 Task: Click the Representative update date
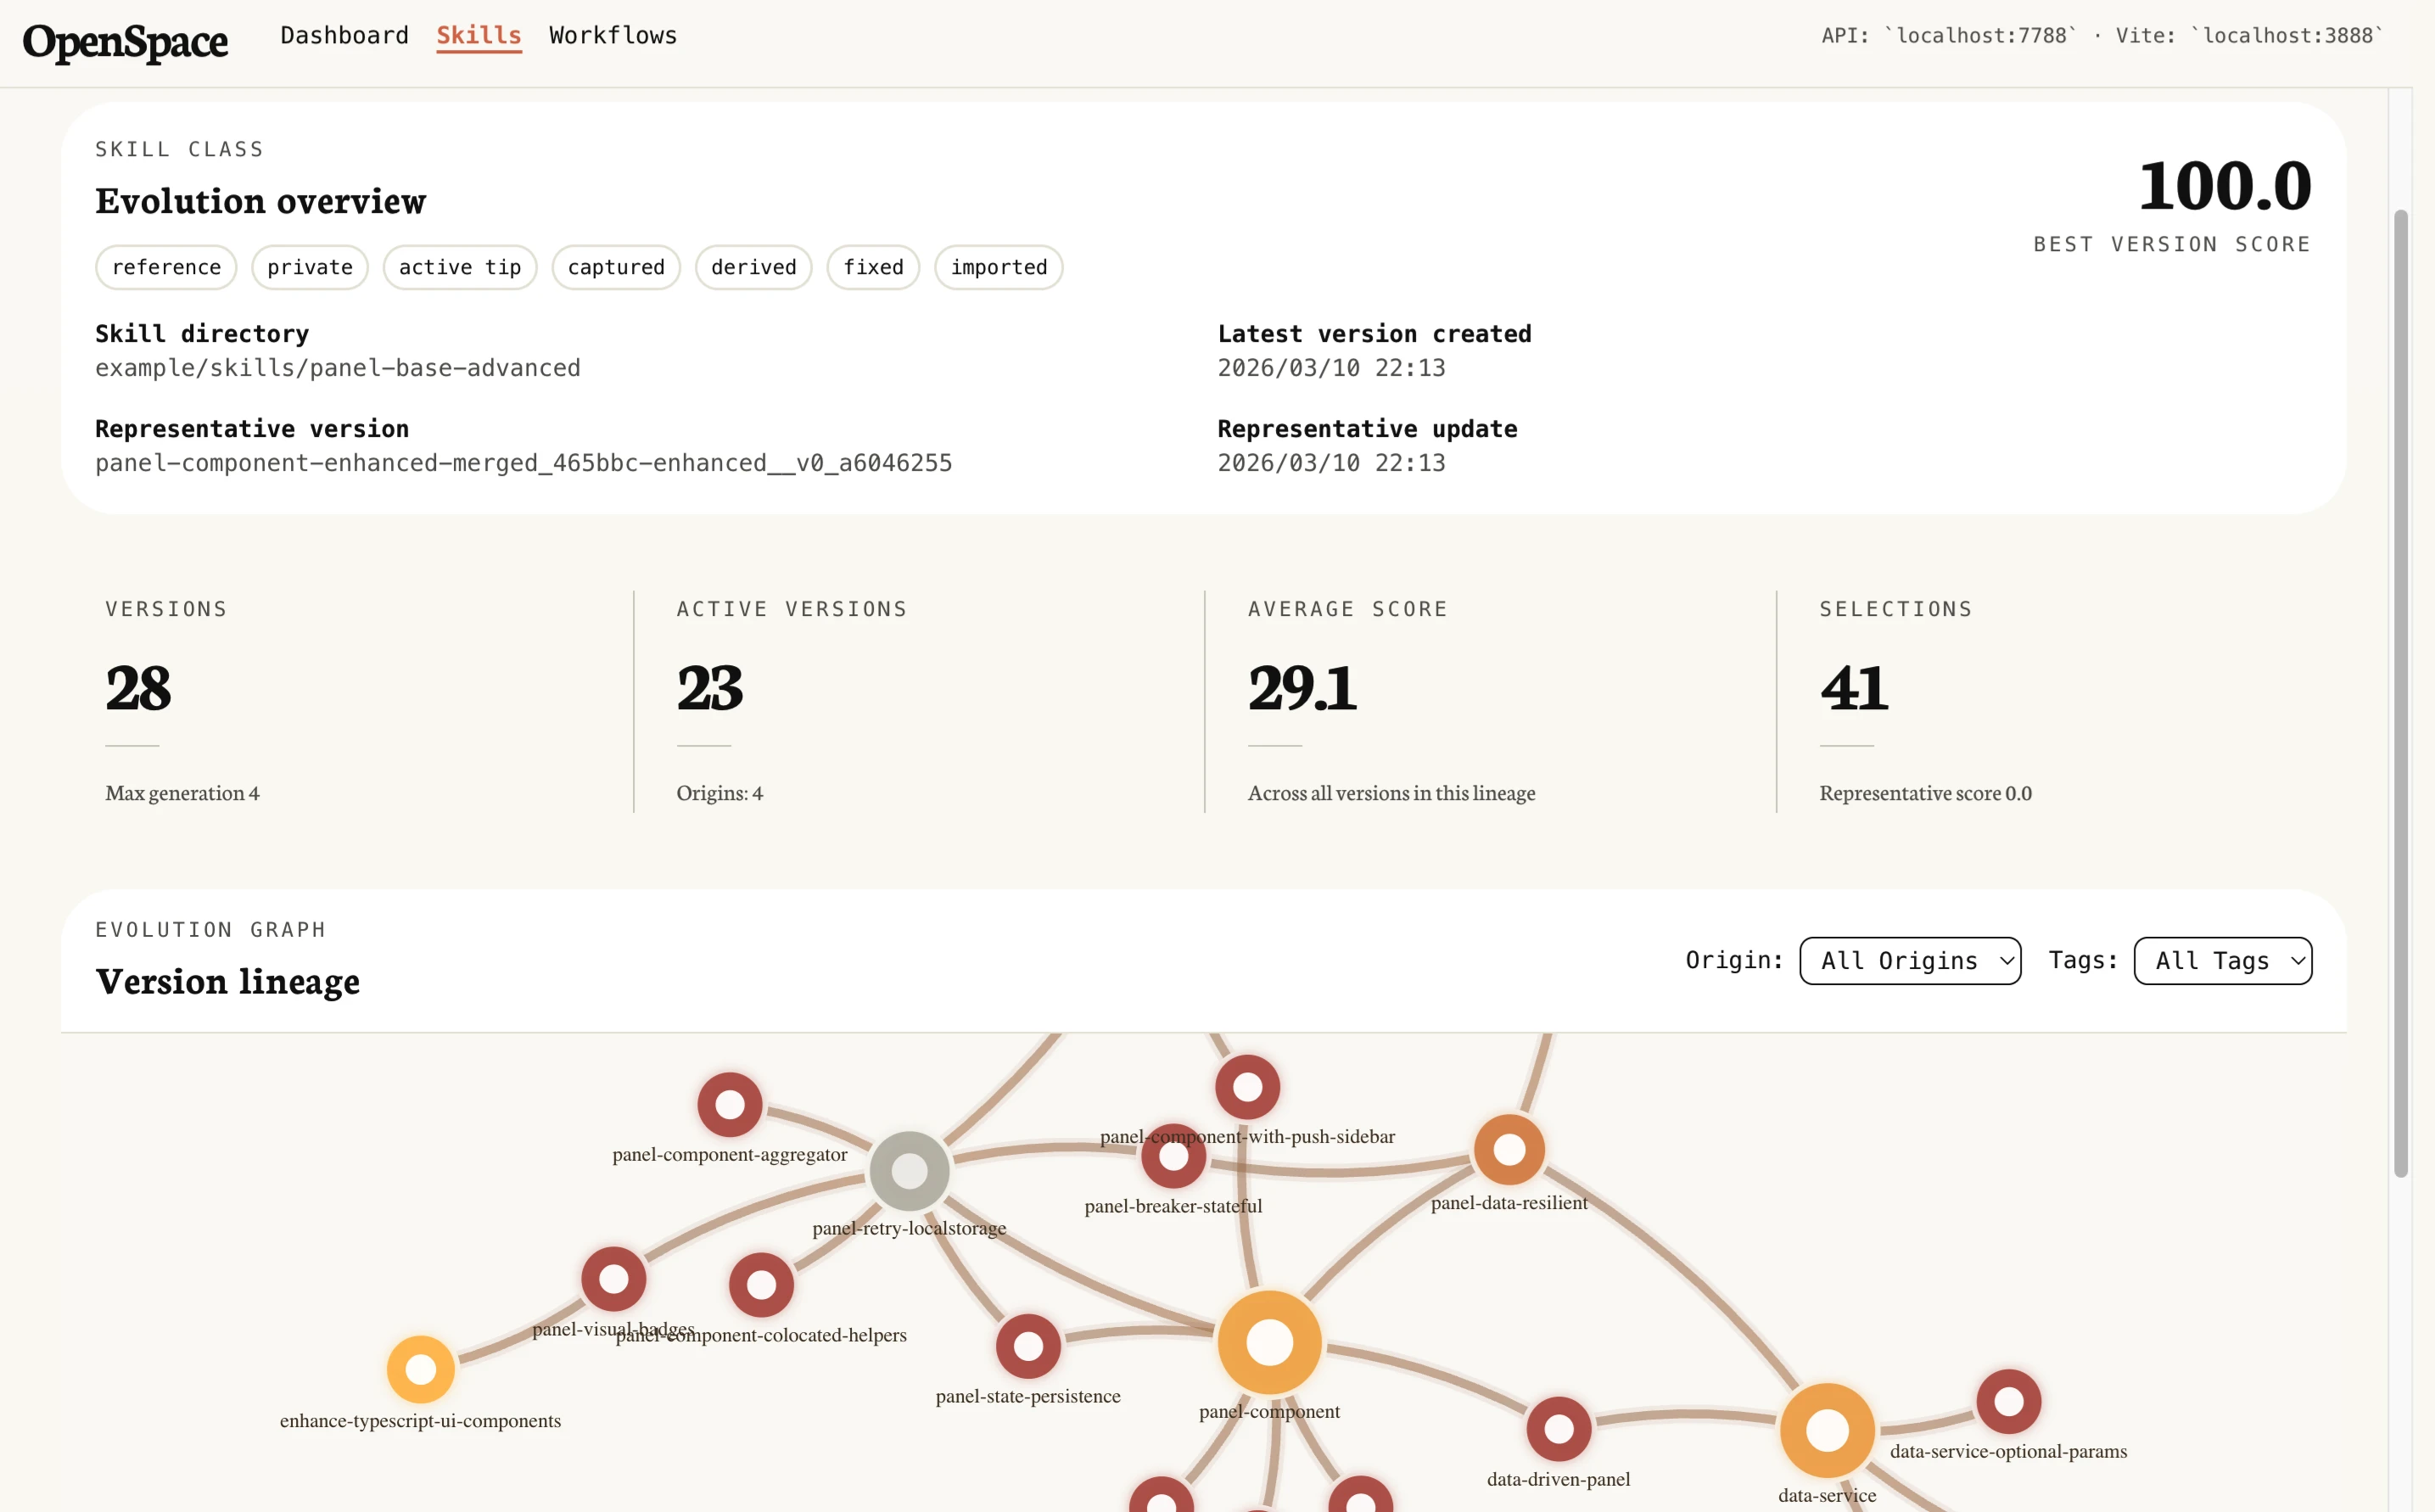click(1331, 463)
